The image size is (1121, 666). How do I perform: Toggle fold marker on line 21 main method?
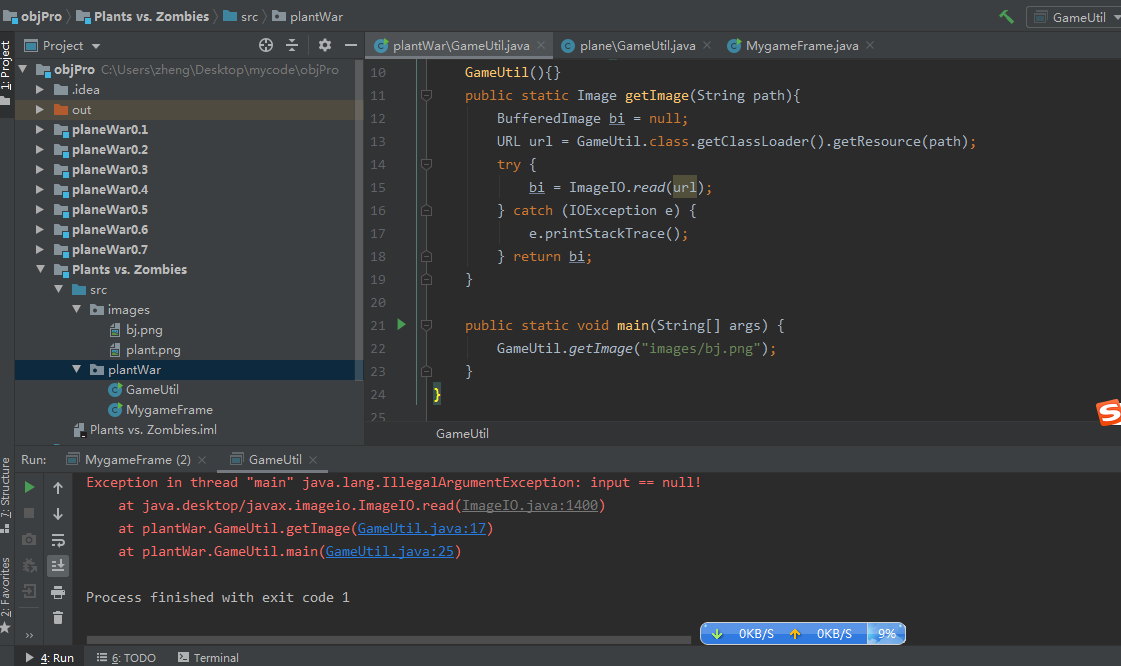(x=426, y=325)
